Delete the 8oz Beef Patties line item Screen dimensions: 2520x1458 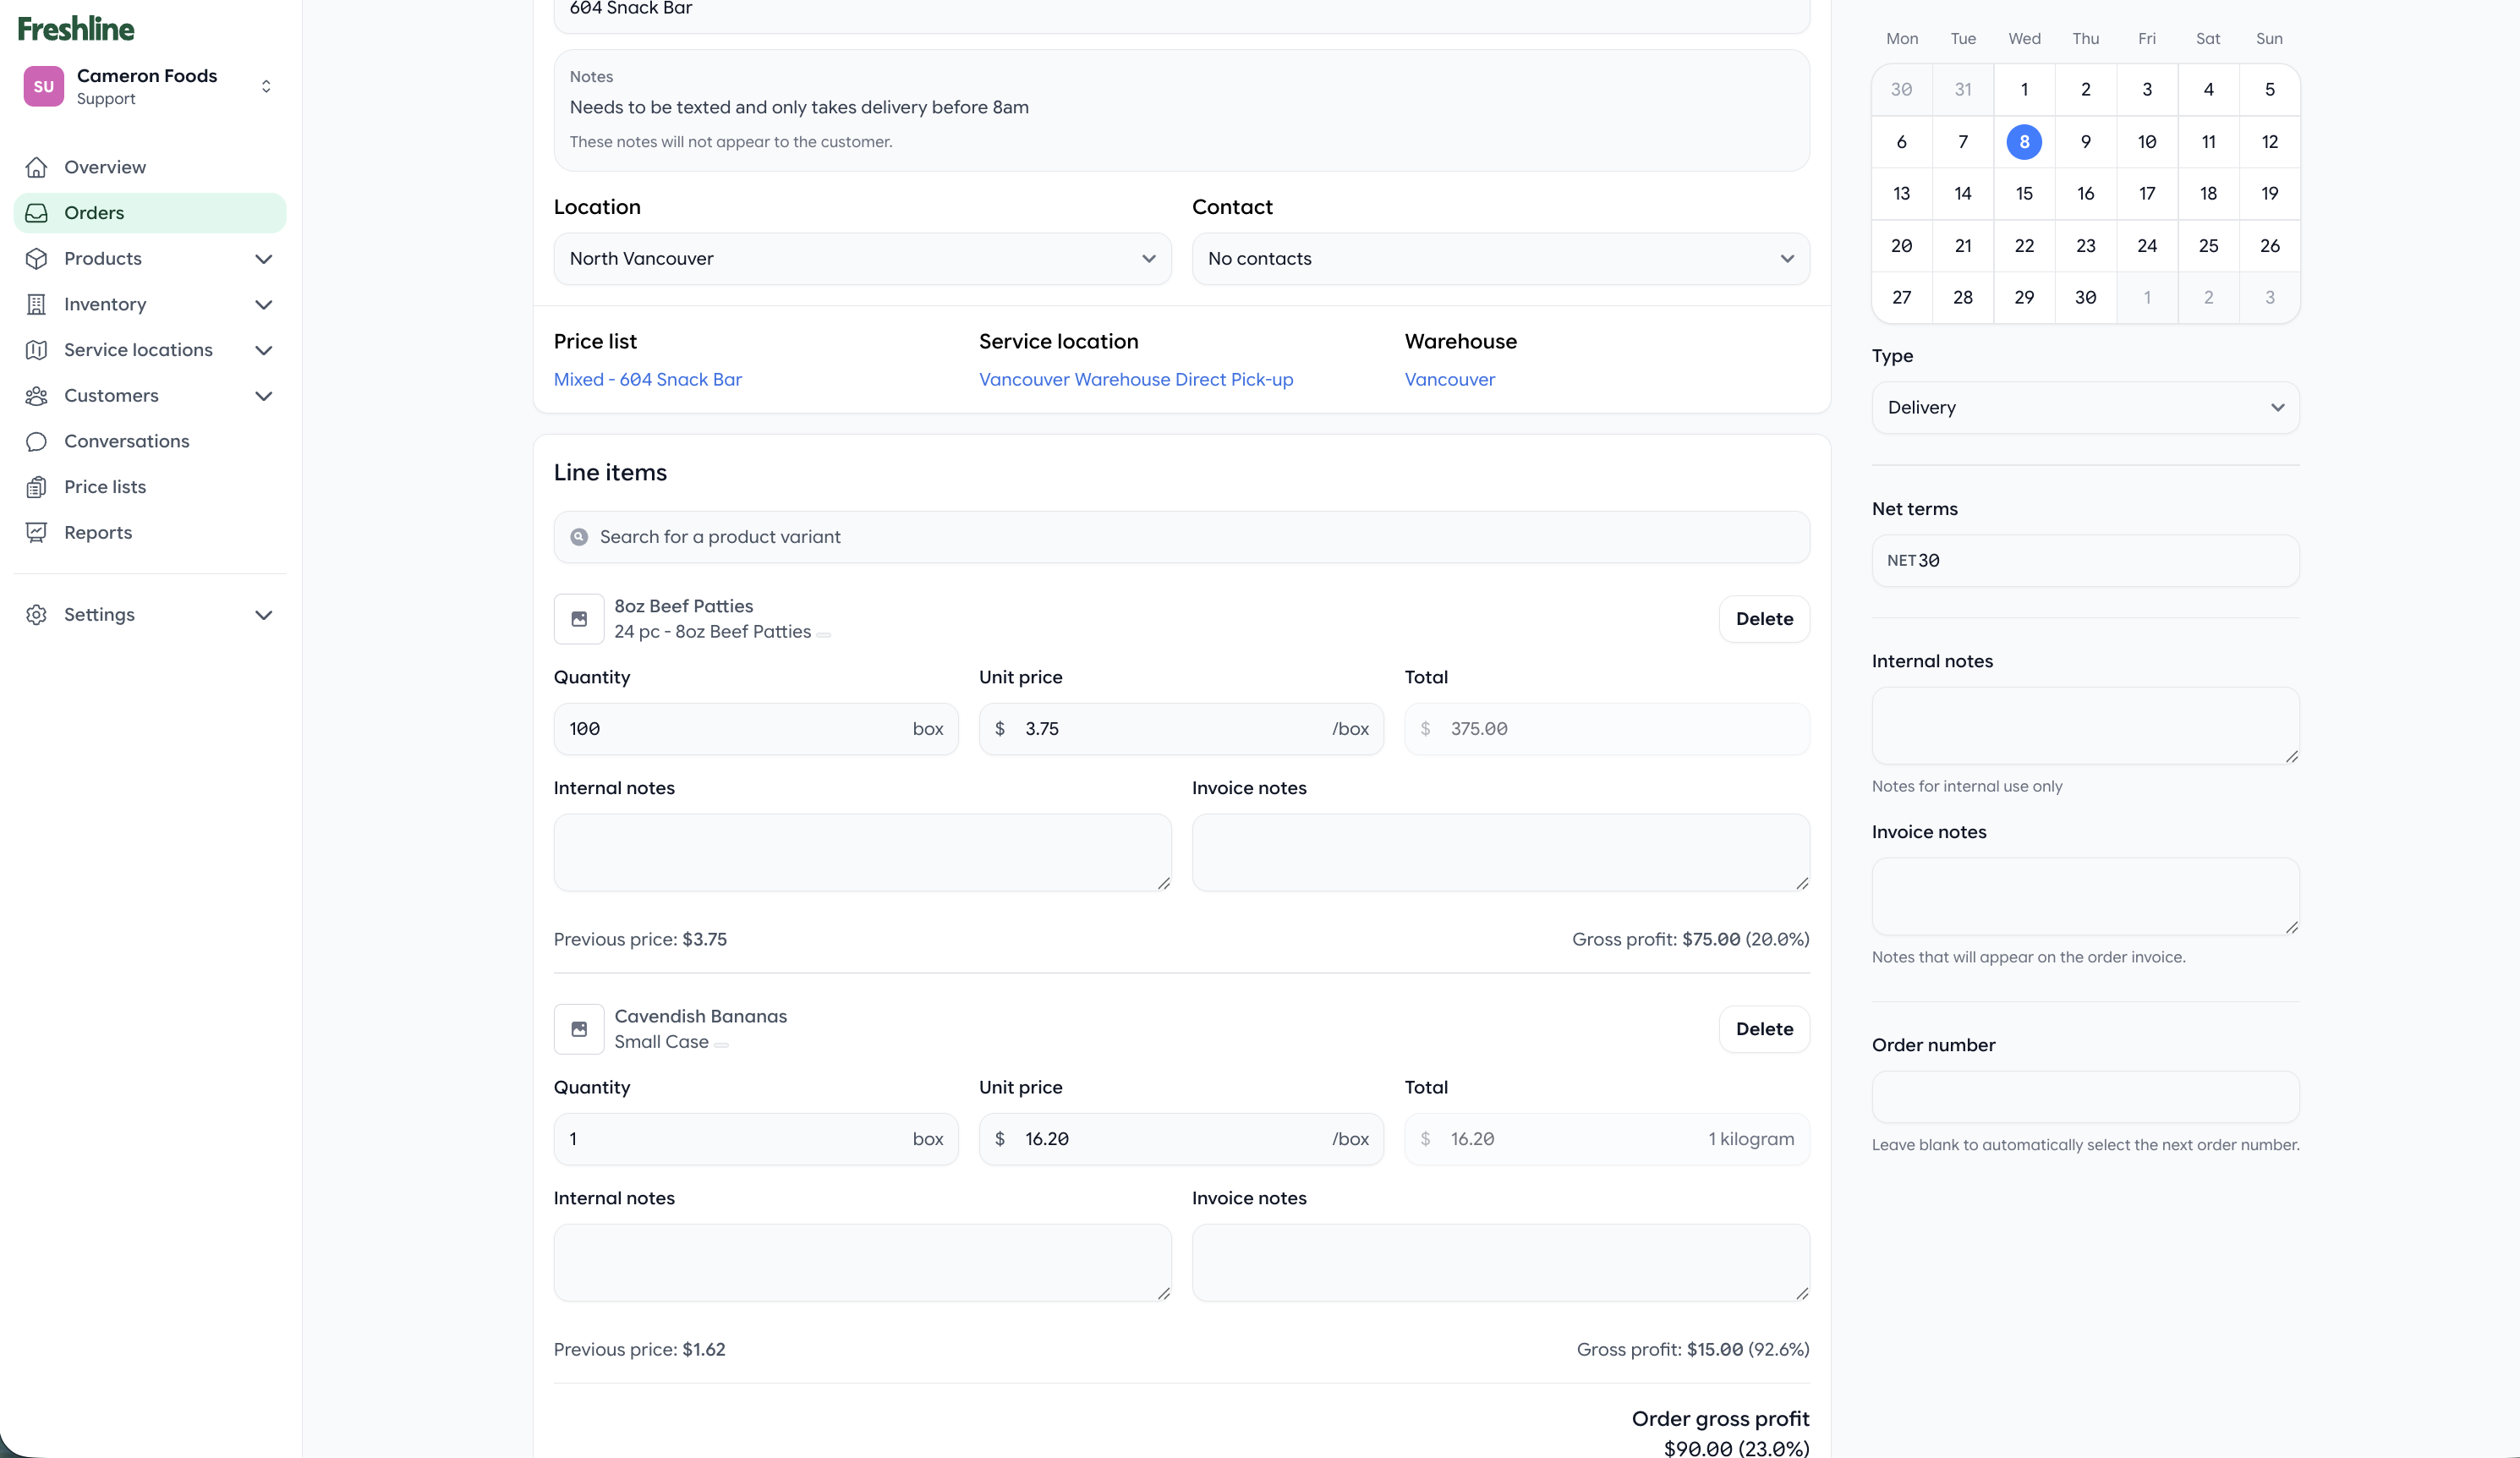[x=1764, y=619]
